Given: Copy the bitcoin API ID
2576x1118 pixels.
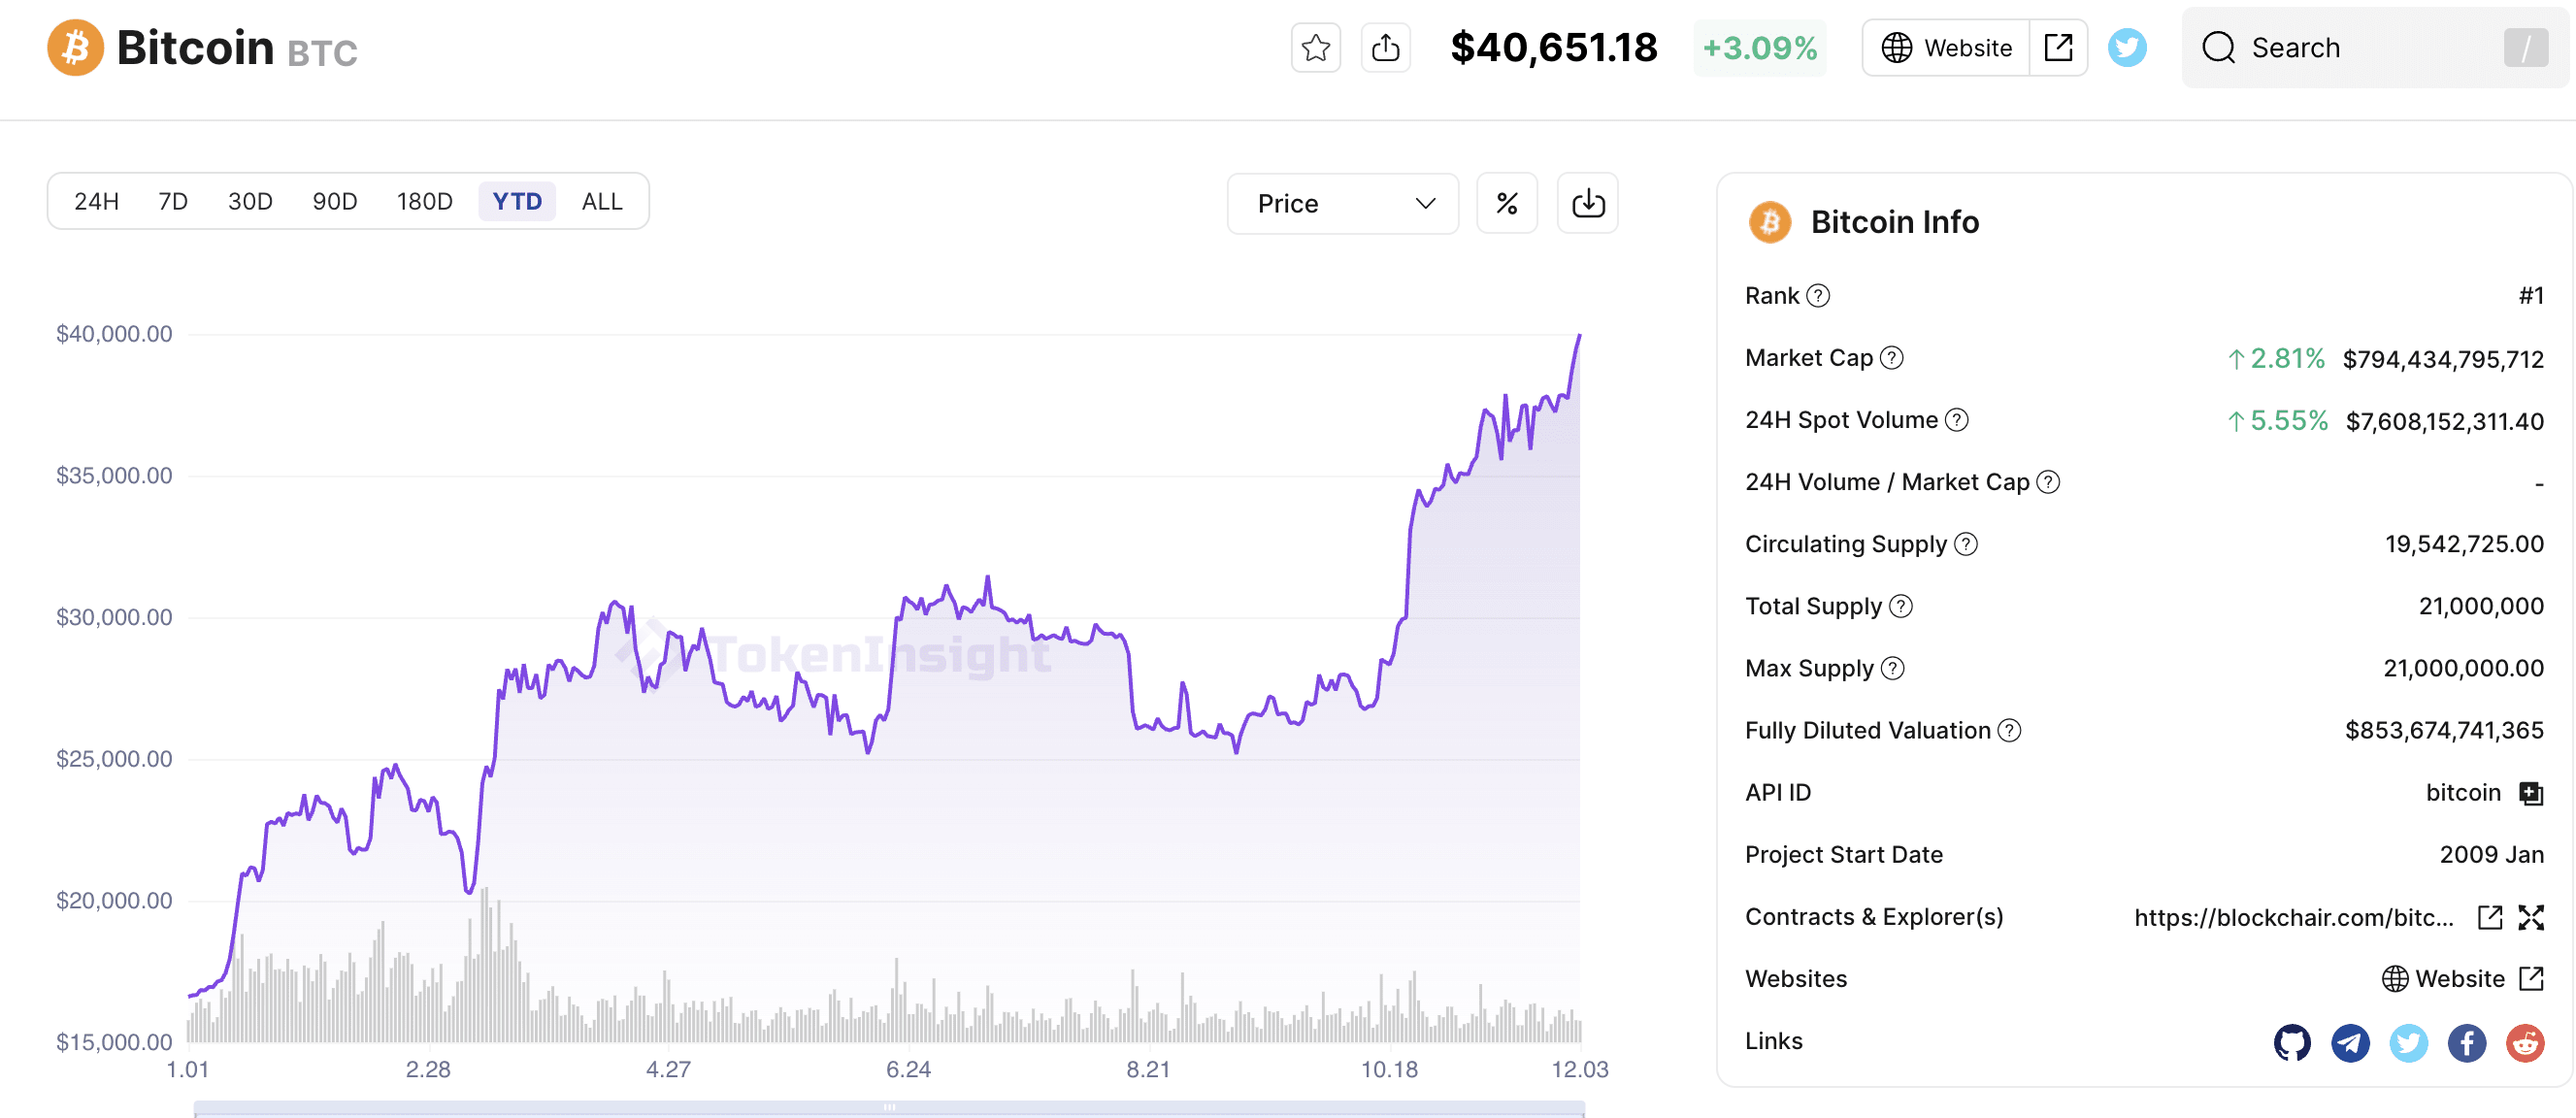Looking at the screenshot, I should [x=2530, y=793].
